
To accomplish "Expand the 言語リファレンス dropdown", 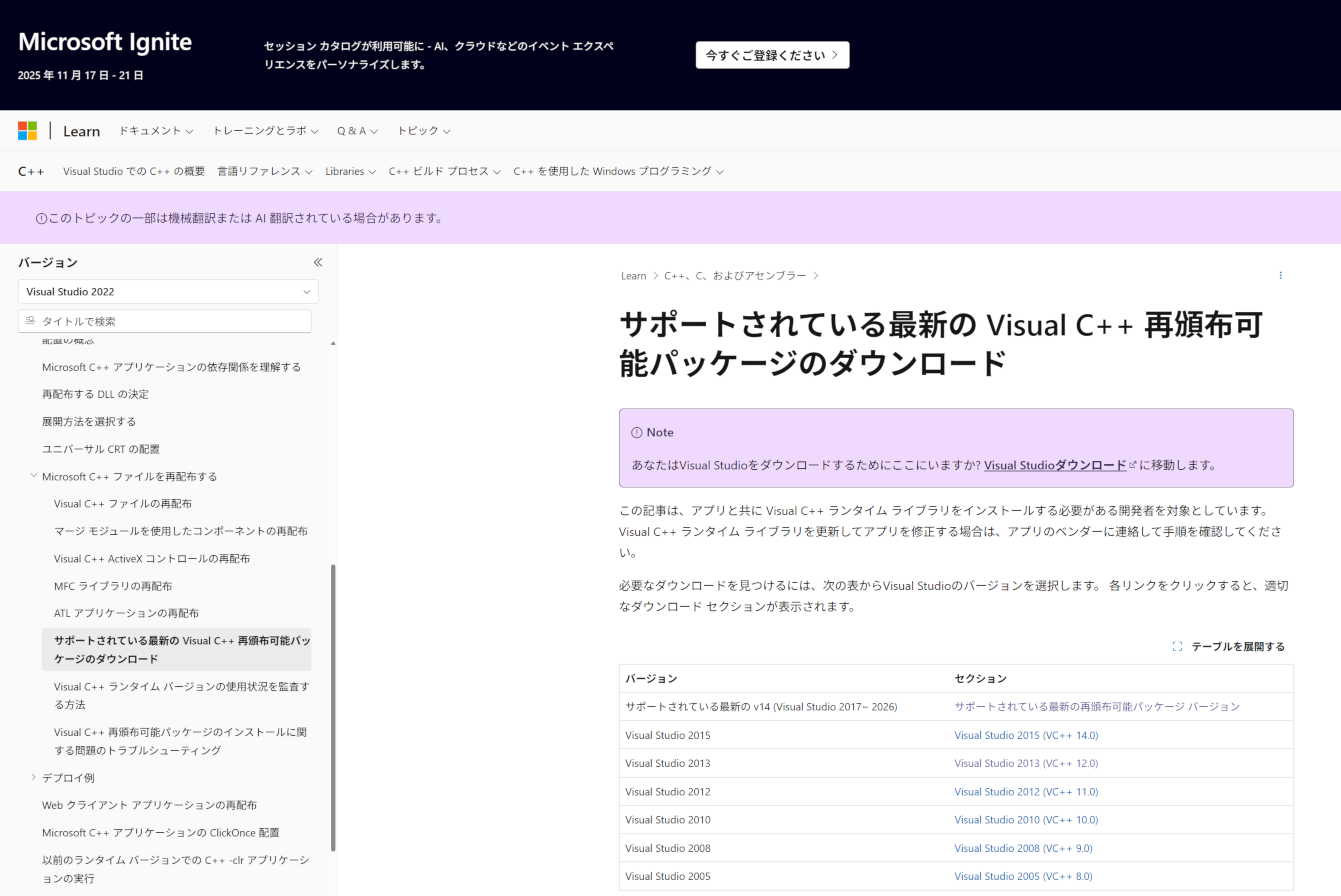I will point(264,171).
